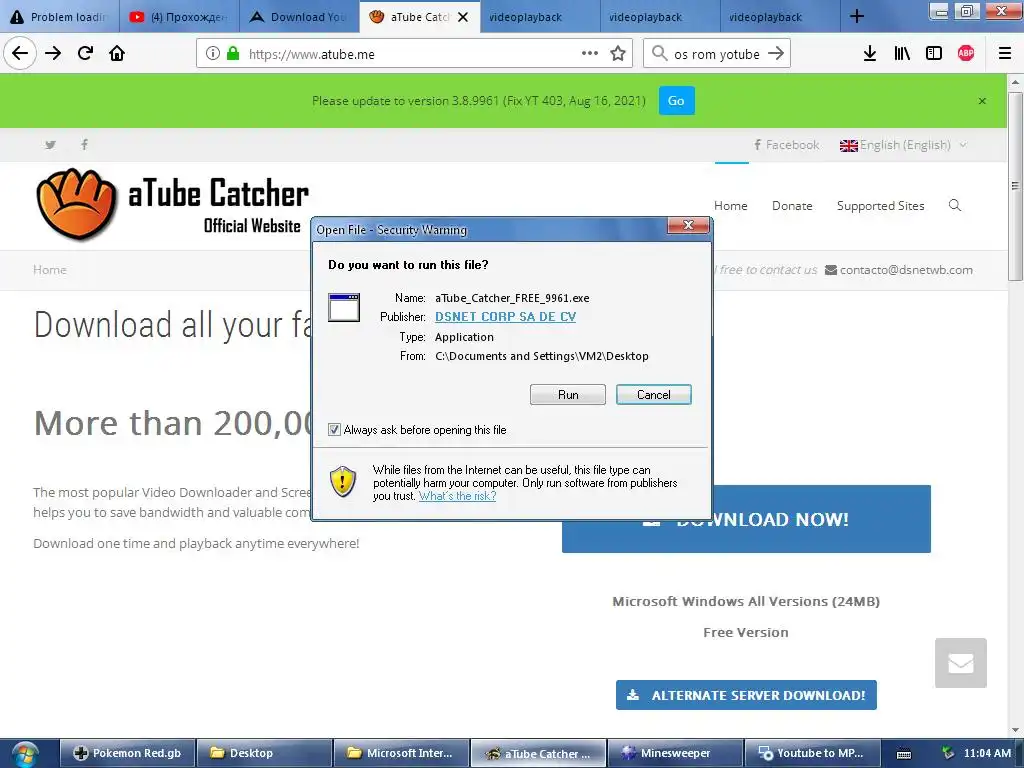
Task: Click the Twitter icon in site header
Action: point(50,145)
